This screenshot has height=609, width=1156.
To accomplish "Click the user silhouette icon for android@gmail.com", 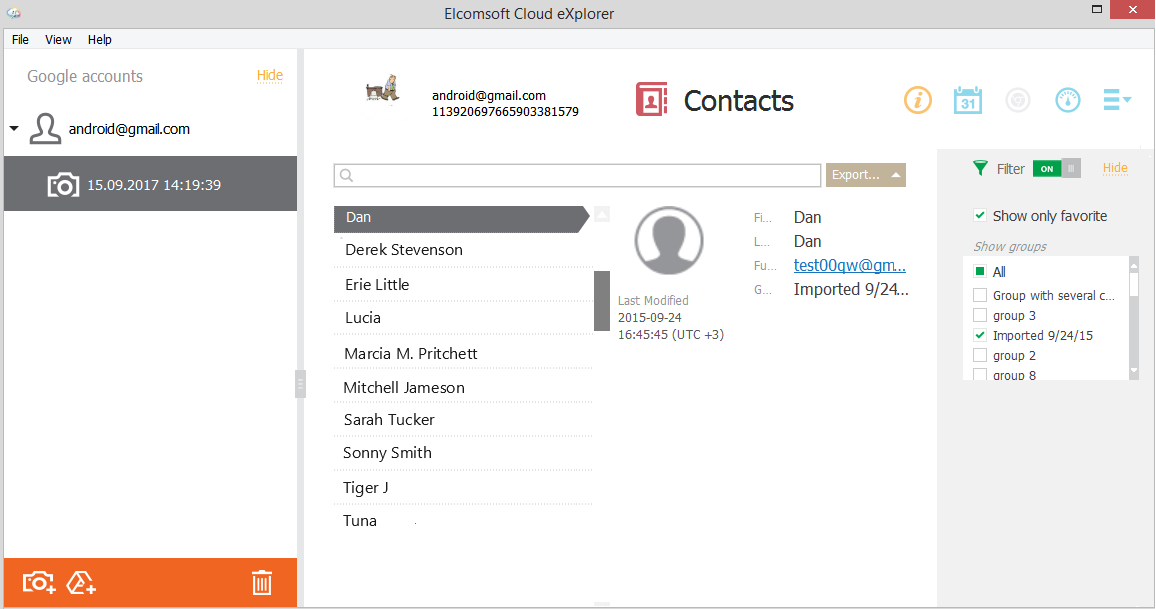I will [x=45, y=129].
